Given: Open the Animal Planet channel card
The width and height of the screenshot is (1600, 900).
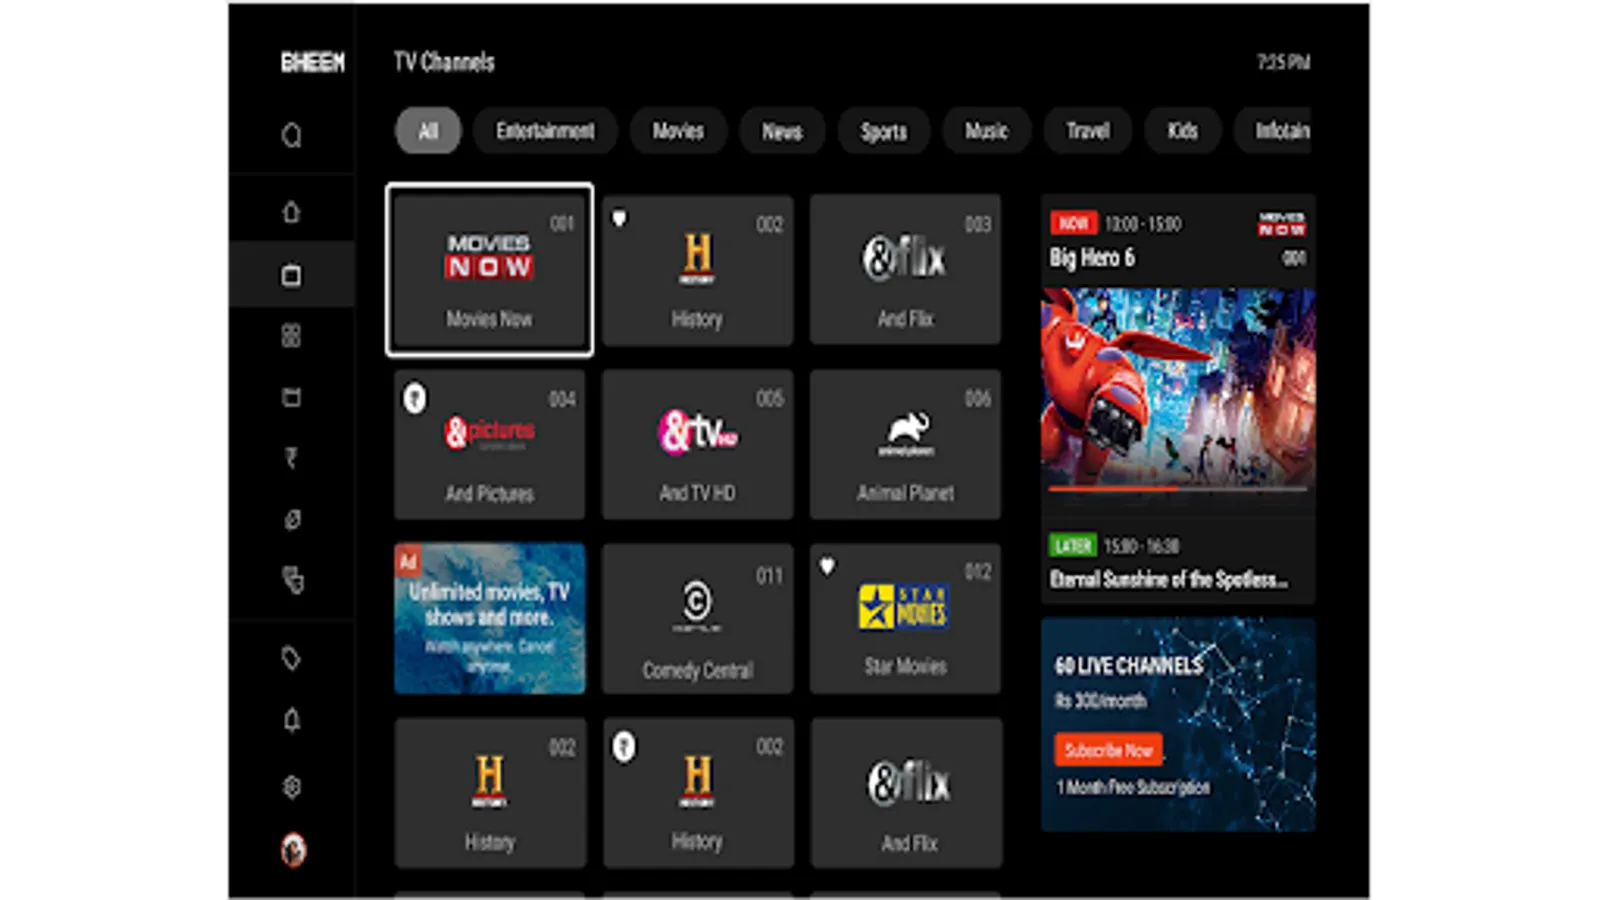Looking at the screenshot, I should tap(905, 444).
